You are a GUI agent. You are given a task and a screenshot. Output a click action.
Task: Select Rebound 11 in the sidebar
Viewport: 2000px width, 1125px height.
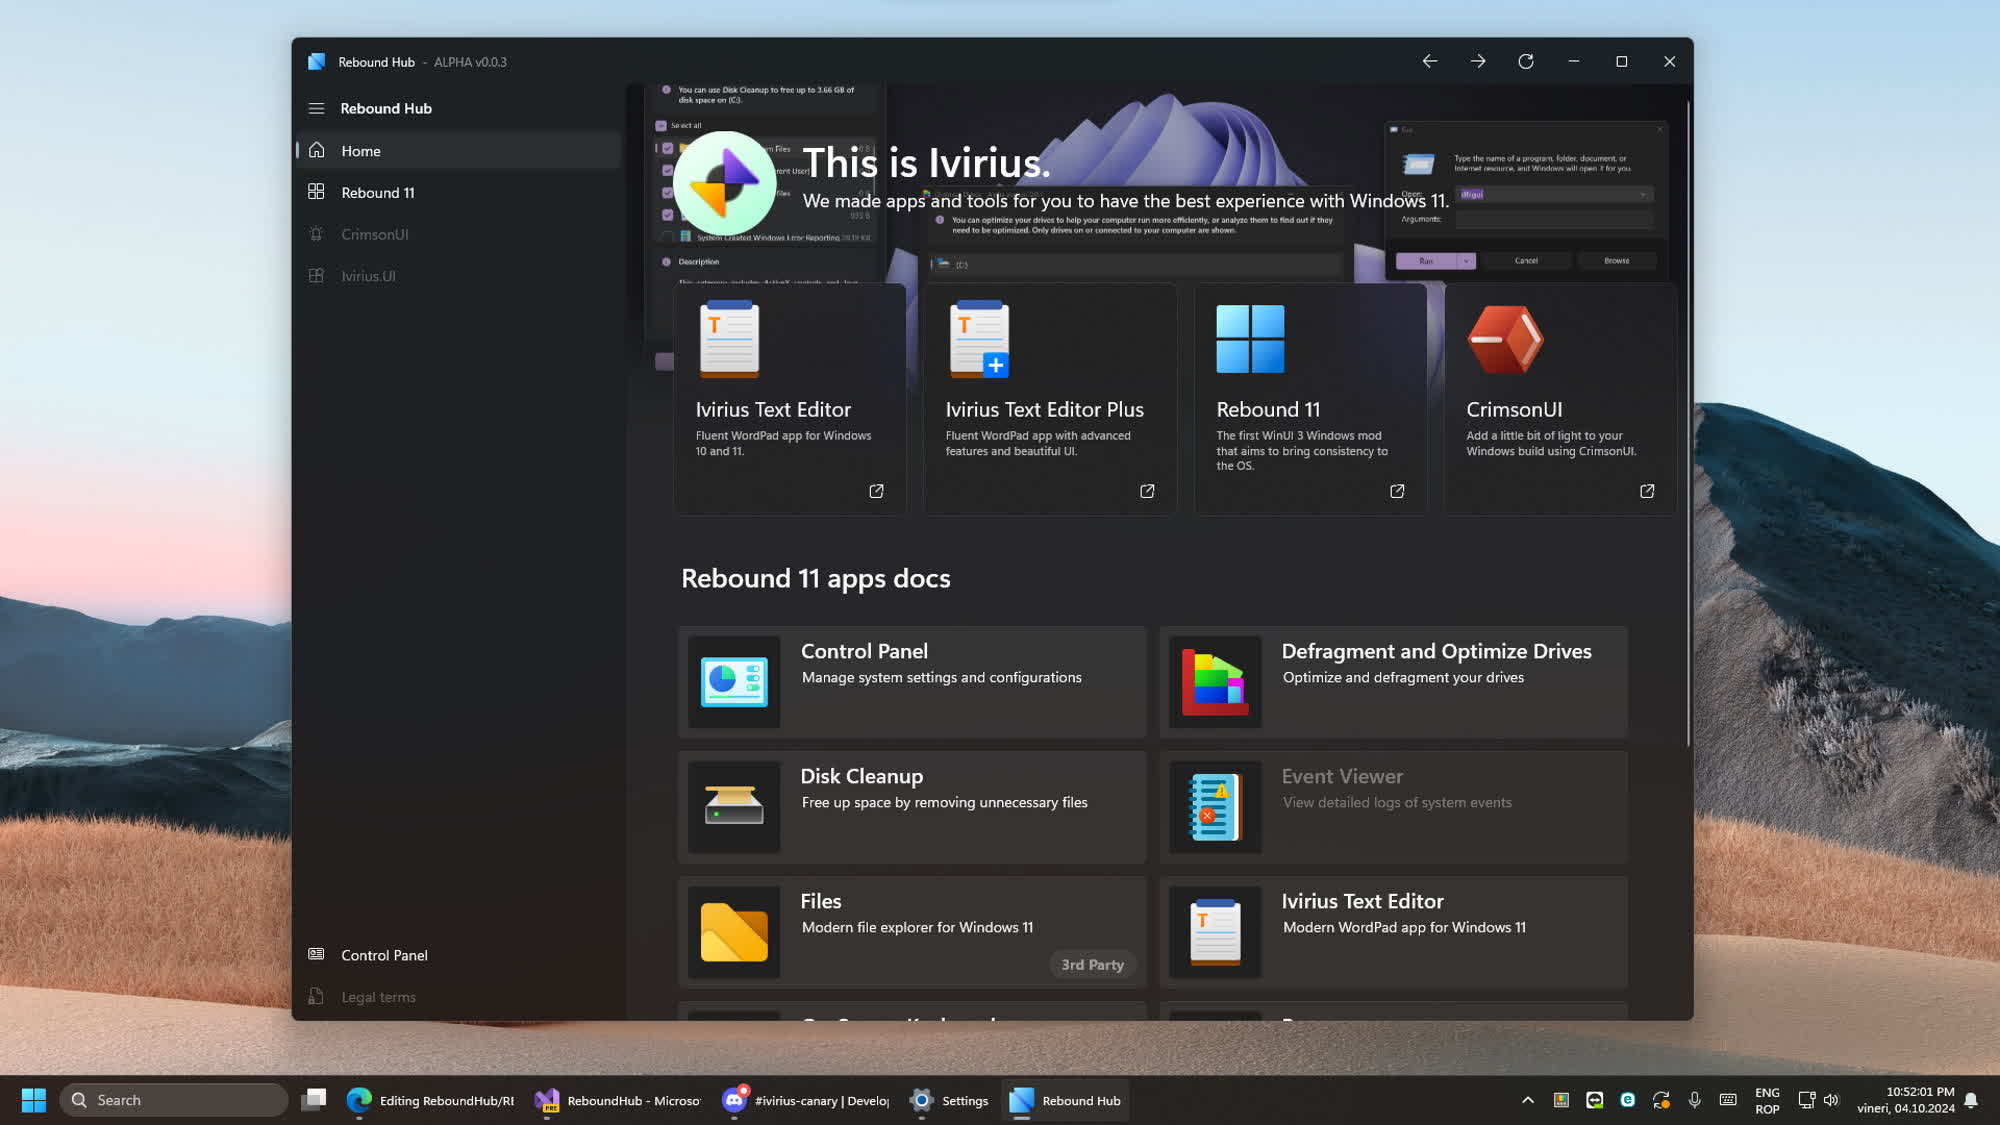(x=377, y=193)
